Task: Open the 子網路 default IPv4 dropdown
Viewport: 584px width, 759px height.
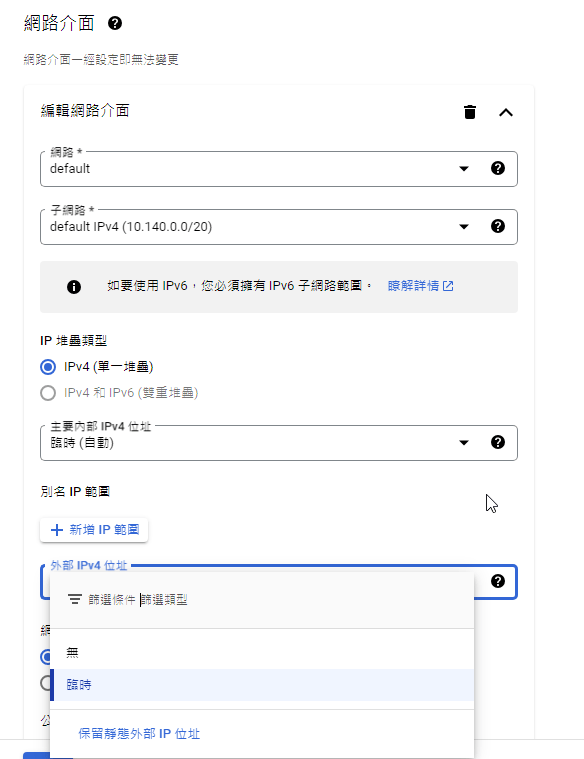Action: click(279, 227)
